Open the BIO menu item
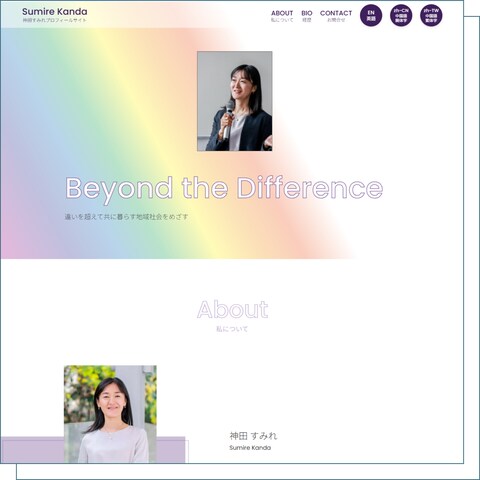Screen dimensions: 480x480 (307, 16)
